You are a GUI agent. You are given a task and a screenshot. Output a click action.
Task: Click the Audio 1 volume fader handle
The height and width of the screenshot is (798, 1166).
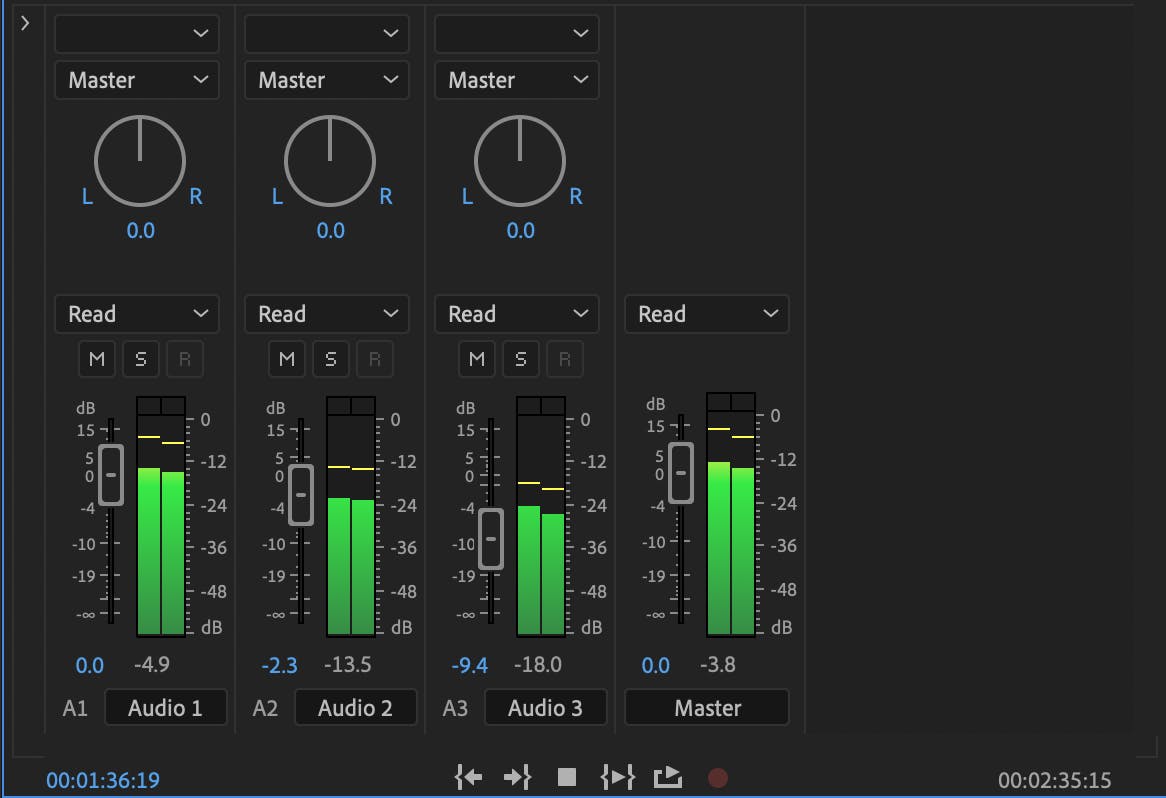pyautogui.click(x=111, y=475)
